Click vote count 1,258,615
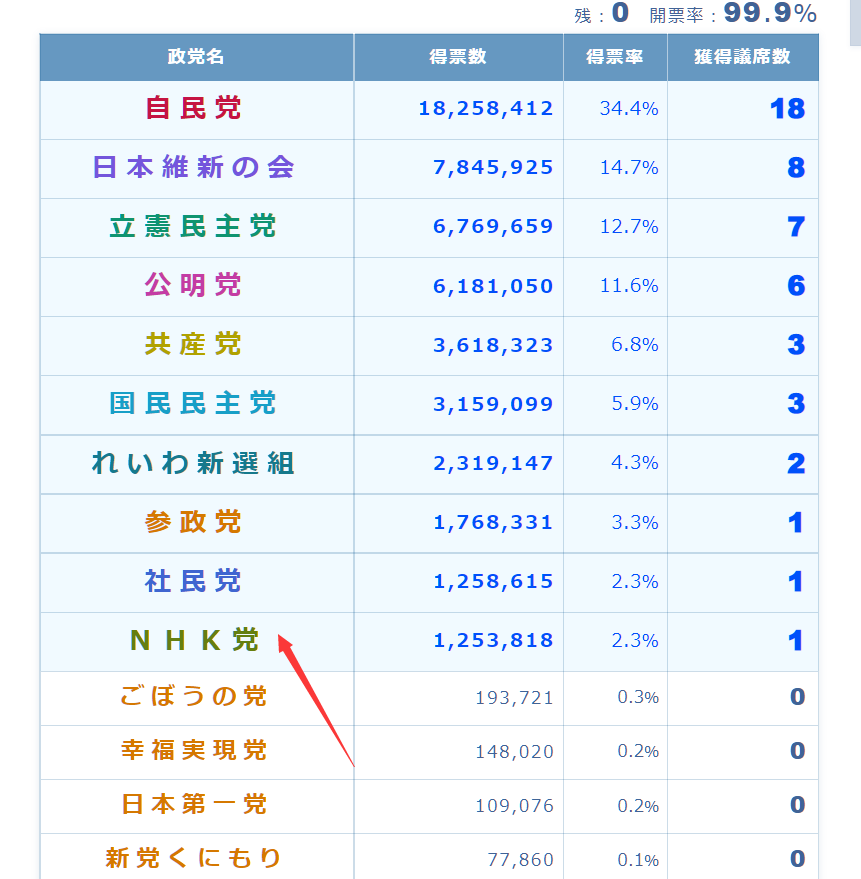 [x=493, y=582]
